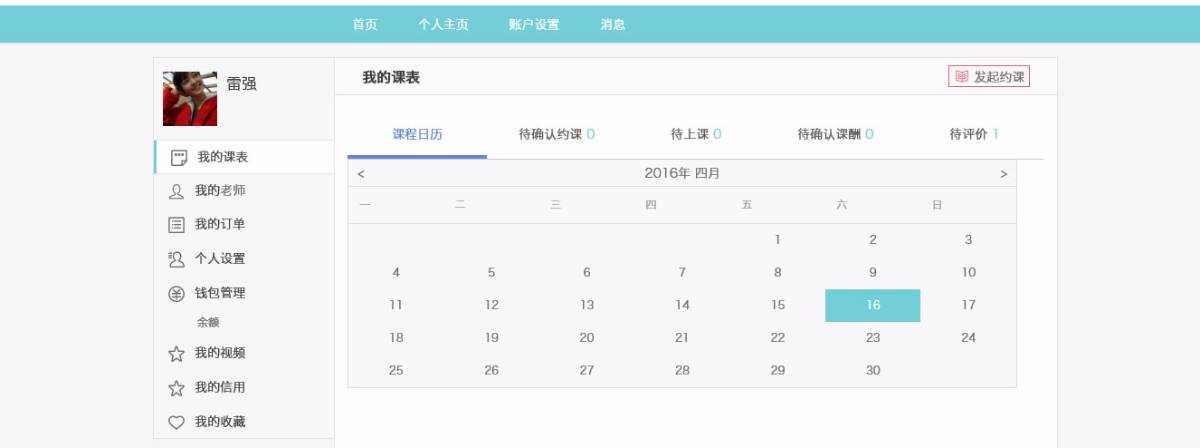Select date 7 in the calendar

[682, 272]
